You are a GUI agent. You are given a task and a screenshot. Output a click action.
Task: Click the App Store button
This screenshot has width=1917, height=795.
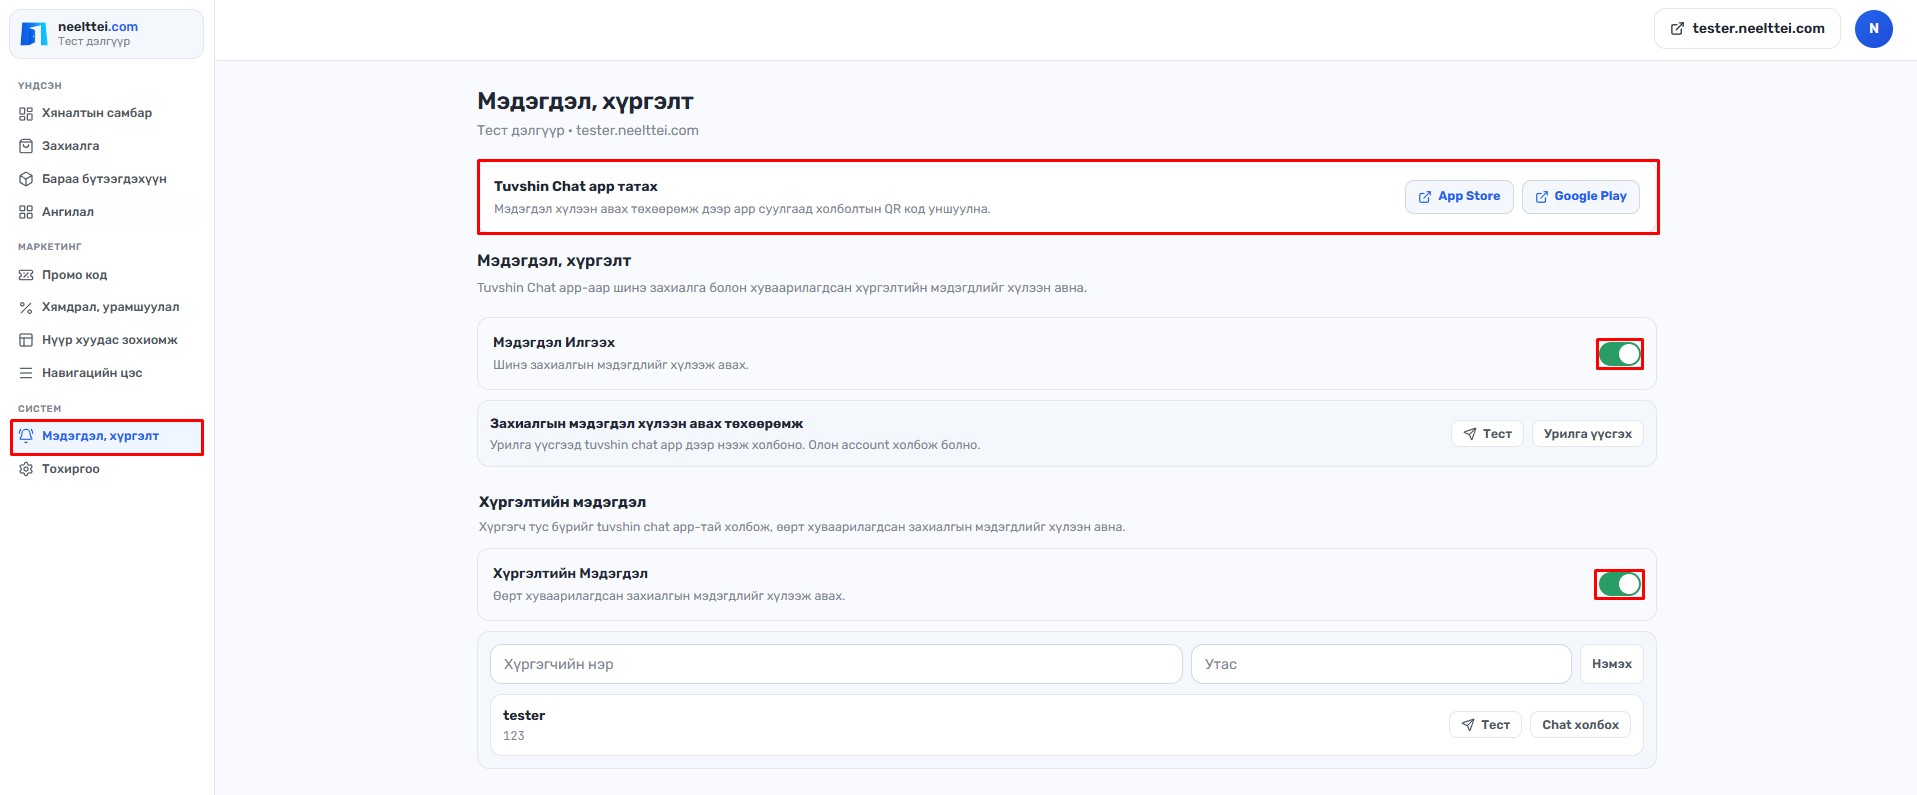coord(1459,197)
